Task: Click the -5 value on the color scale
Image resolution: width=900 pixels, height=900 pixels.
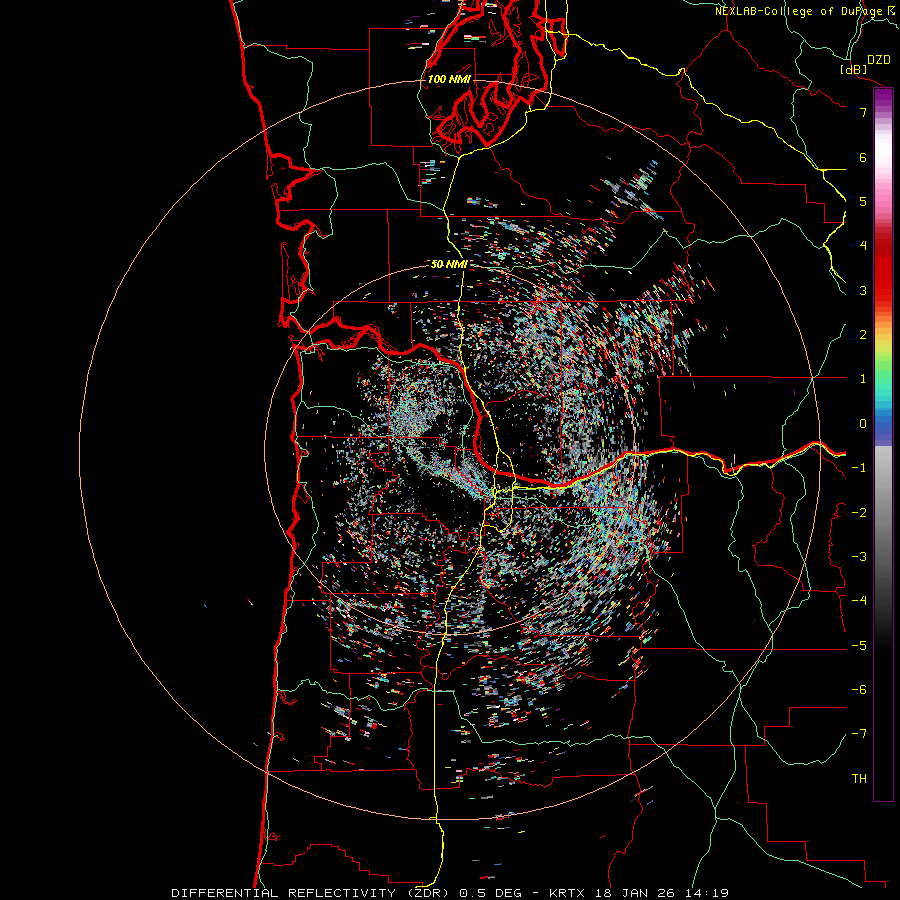Action: [x=859, y=646]
